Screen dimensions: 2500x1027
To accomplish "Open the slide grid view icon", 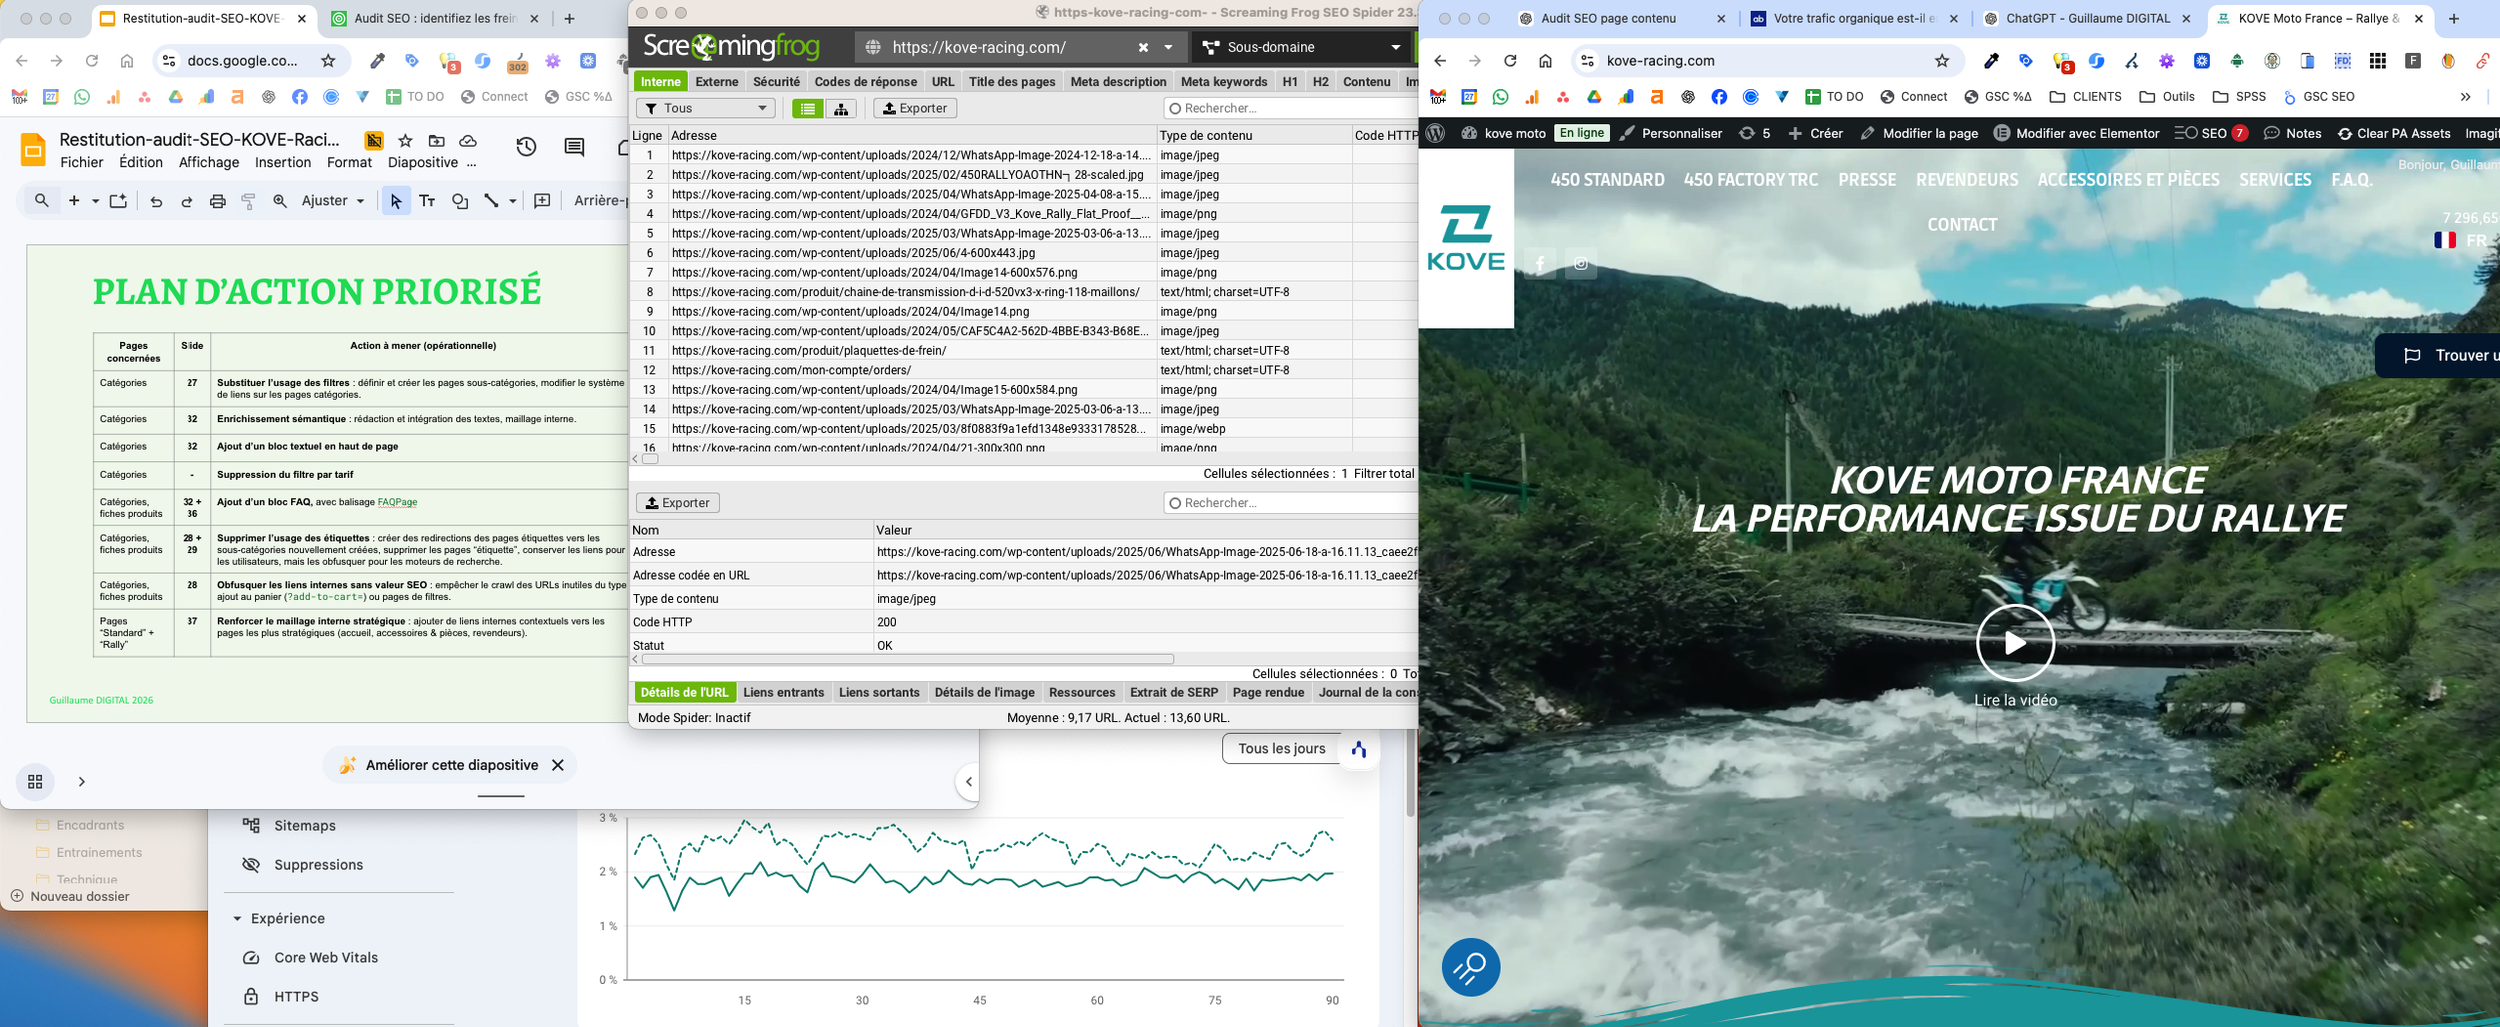I will pyautogui.click(x=35, y=782).
